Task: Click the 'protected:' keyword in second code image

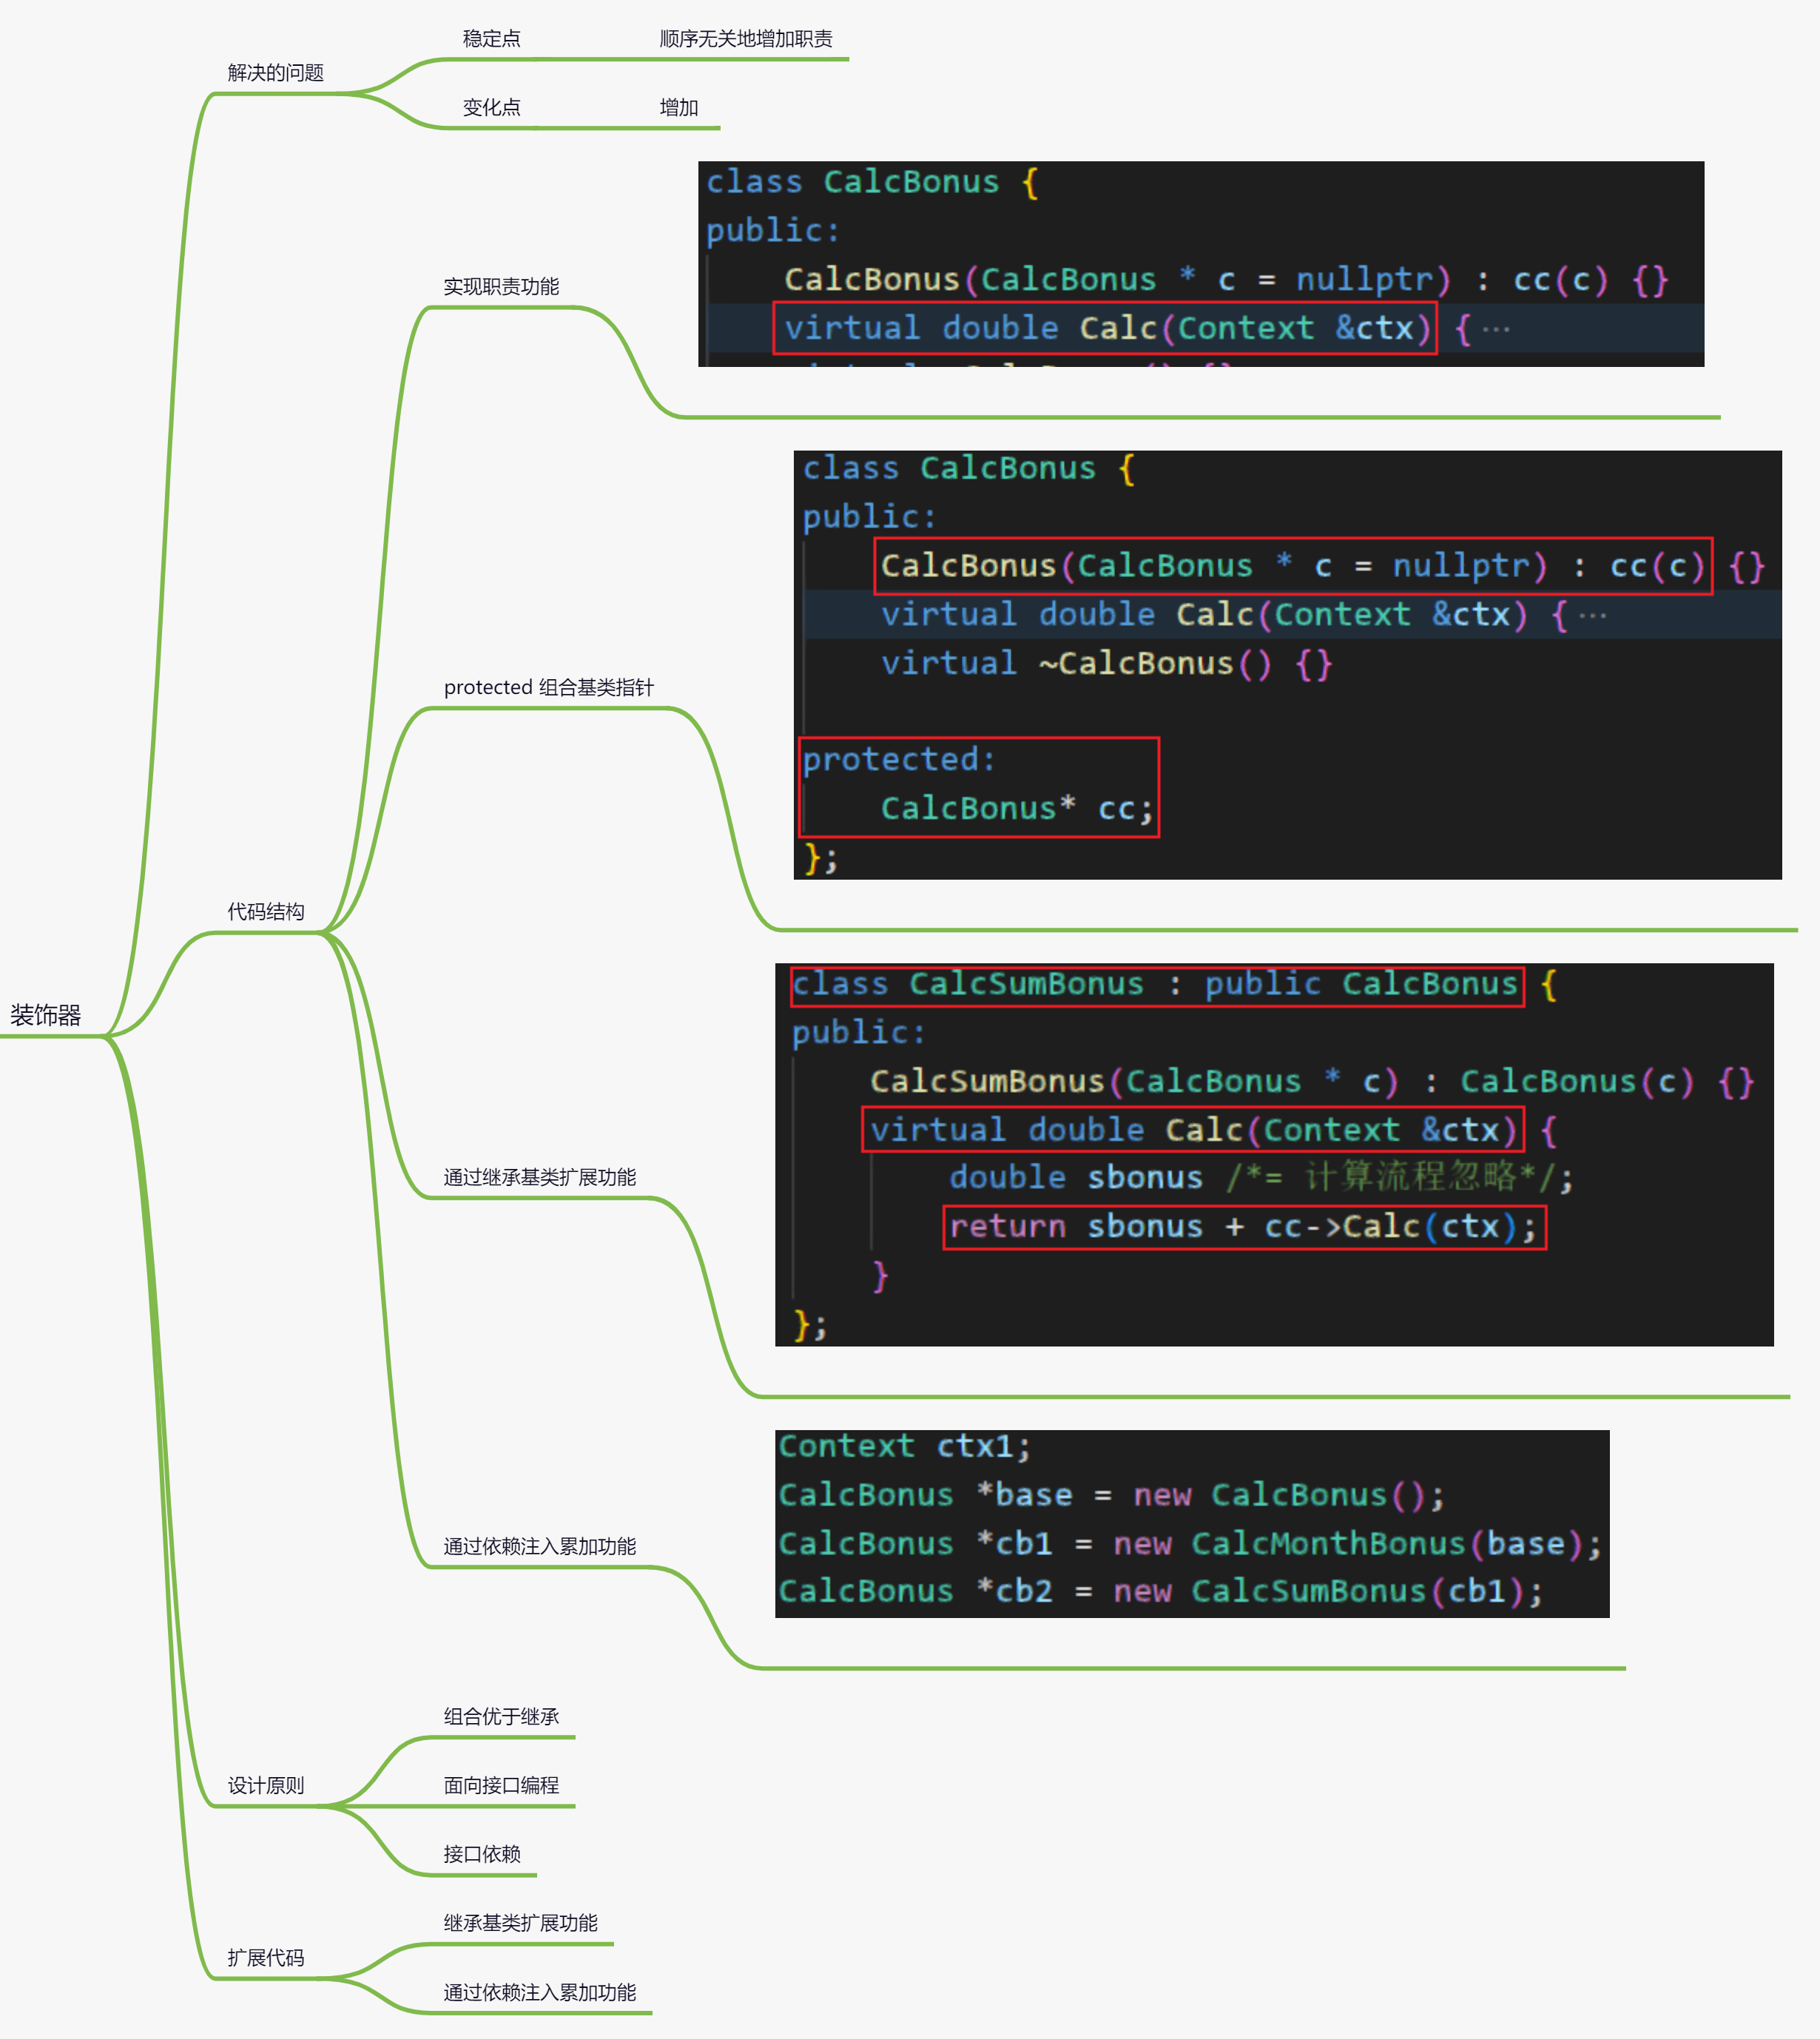Action: tap(899, 760)
